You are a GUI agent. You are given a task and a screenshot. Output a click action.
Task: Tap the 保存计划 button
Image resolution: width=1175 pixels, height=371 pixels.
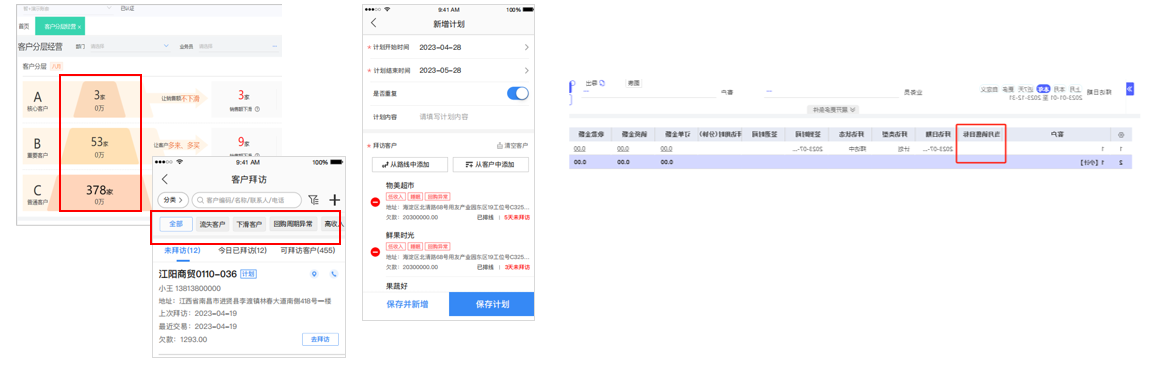[x=492, y=304]
